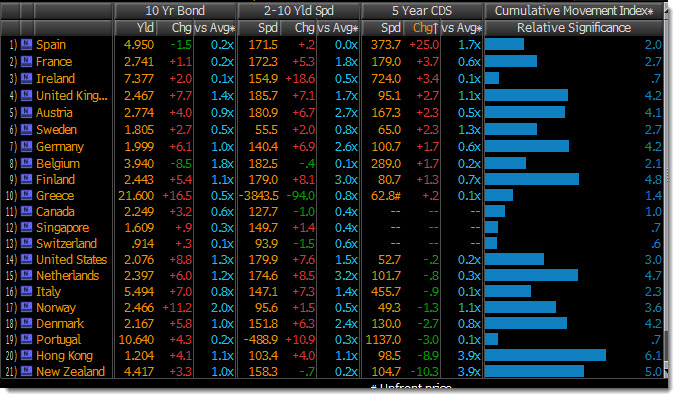Select the 10 Yr Bond header group

[x=175, y=11]
